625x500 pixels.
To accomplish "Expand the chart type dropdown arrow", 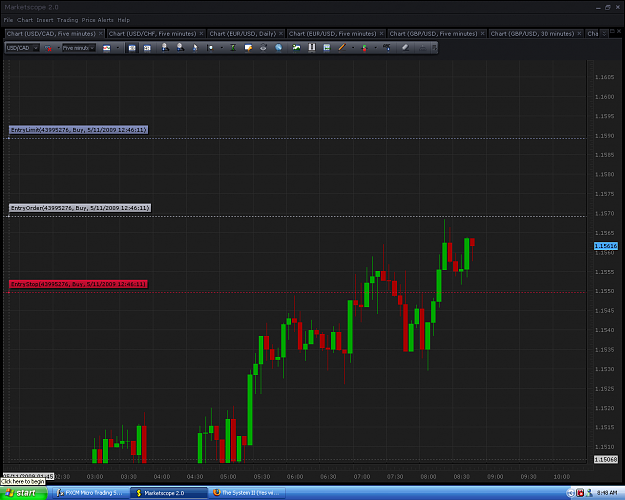I will (118, 48).
